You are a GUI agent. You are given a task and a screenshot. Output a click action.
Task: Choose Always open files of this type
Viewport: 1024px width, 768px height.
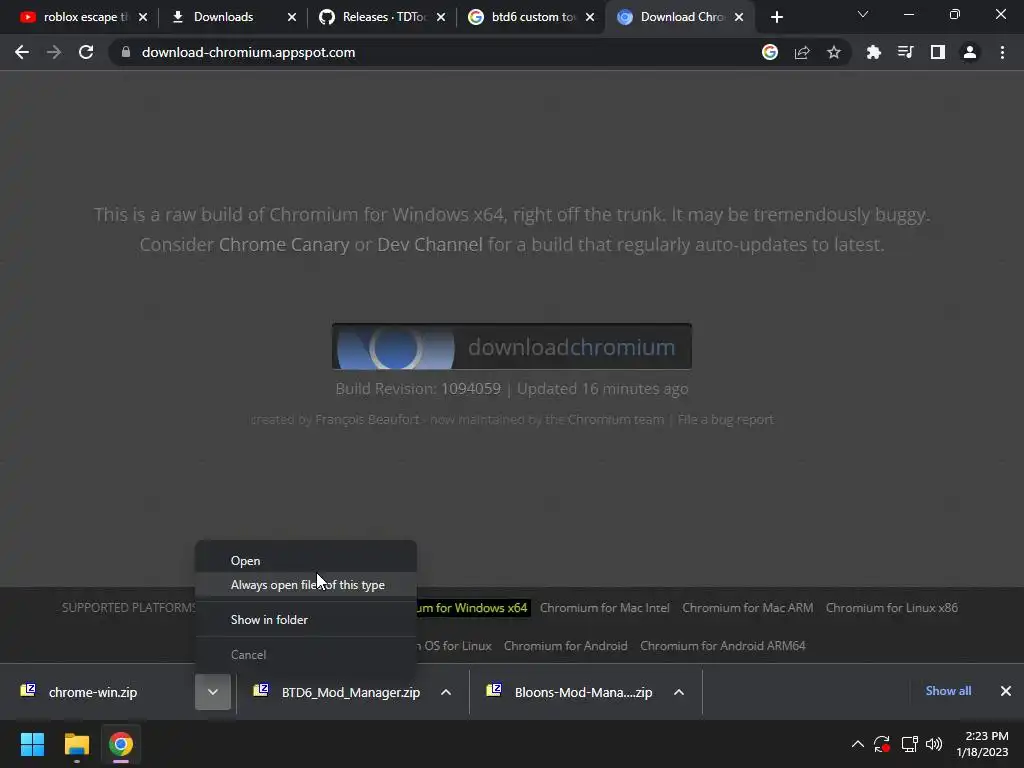point(306,584)
